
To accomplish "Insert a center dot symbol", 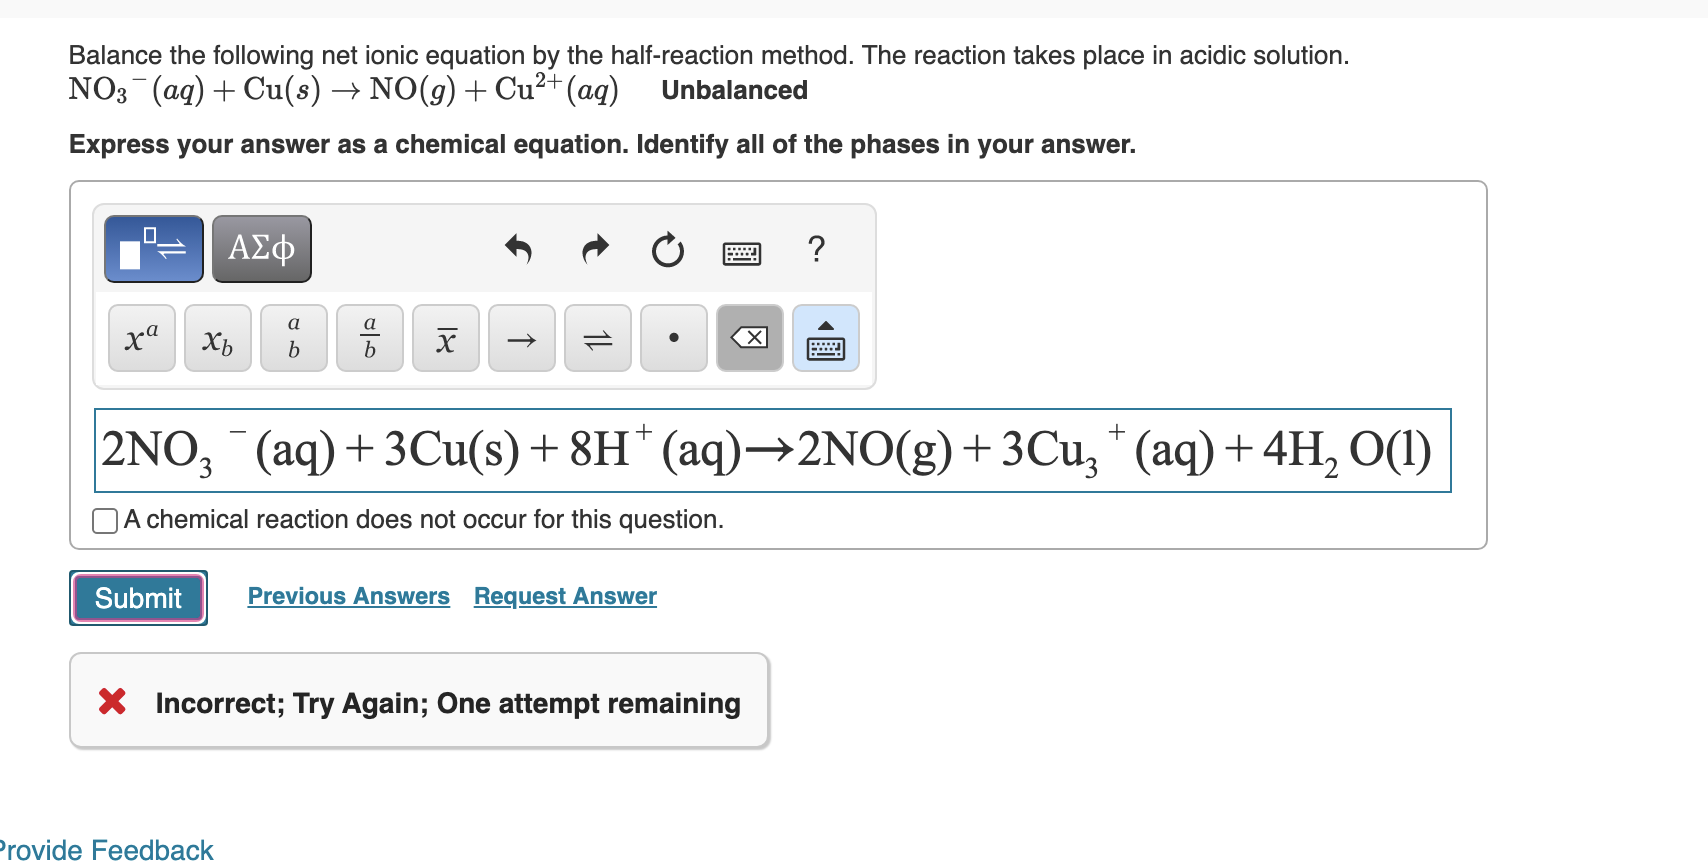I will pyautogui.click(x=673, y=338).
